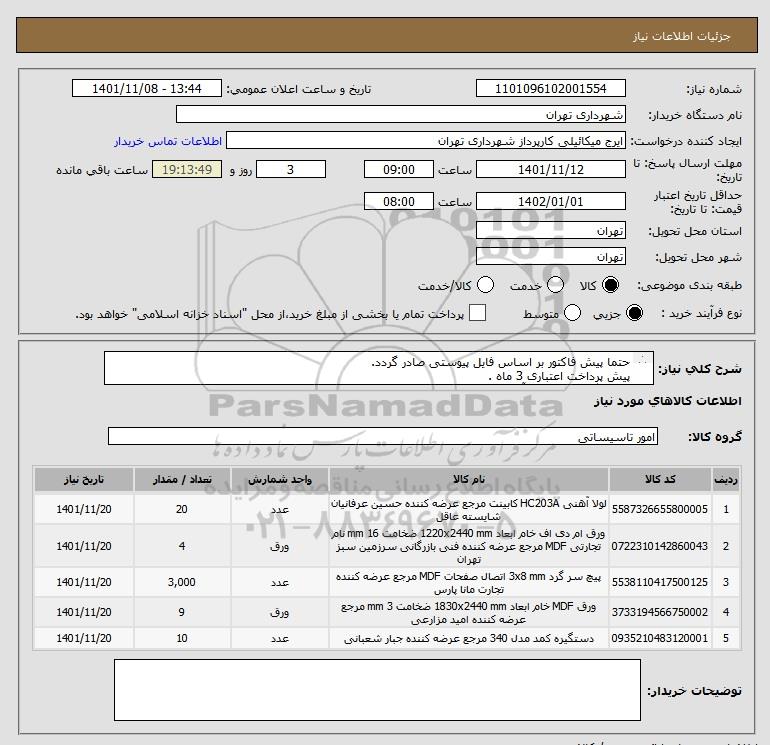This screenshot has height=745, width=770.
Task: Click item code 5538110417500125
Action: 660,582
